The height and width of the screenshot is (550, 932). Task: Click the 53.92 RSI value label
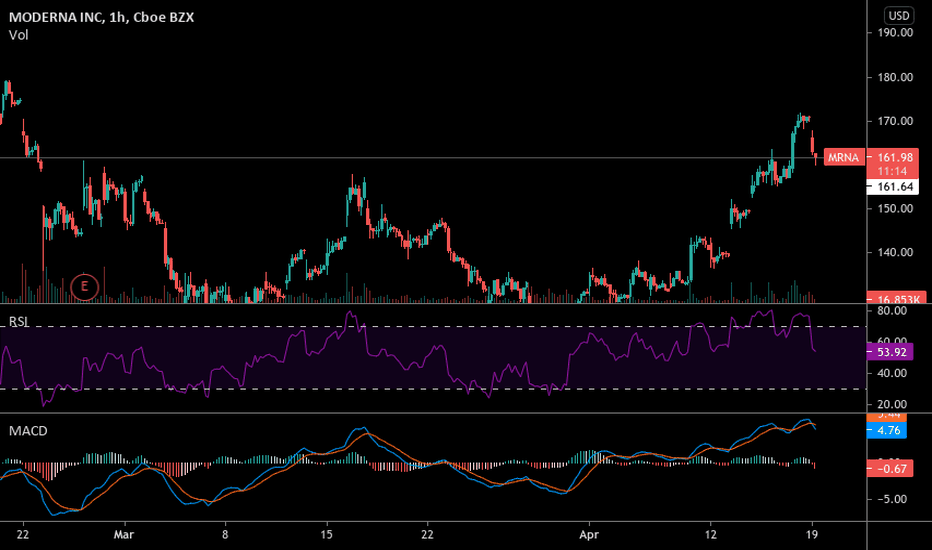891,352
